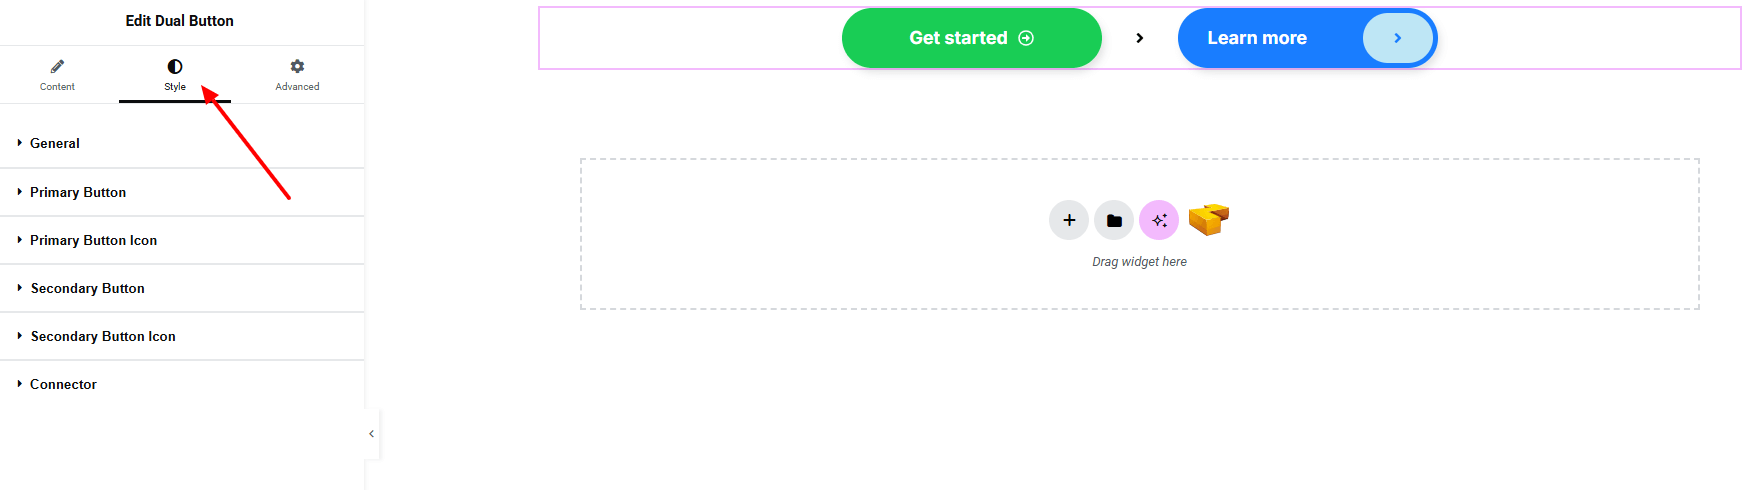Expand the Connector section
This screenshot has width=1760, height=490.
[63, 384]
